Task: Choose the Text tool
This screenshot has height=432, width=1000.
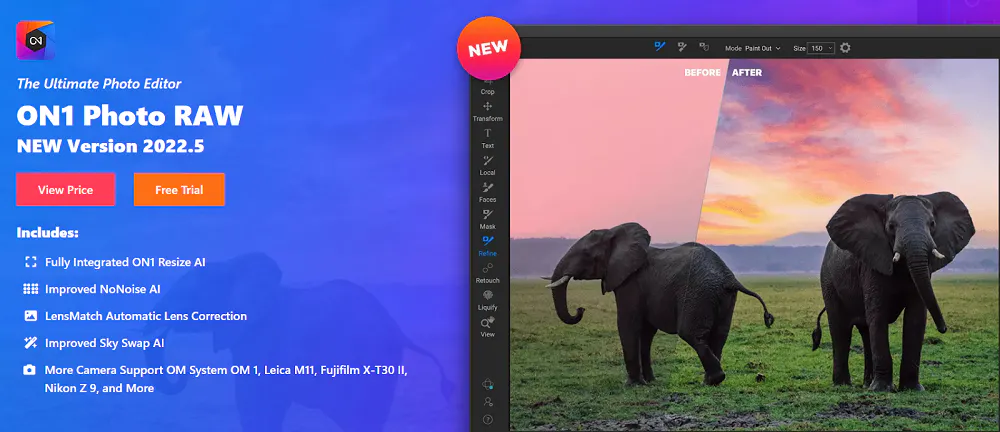Action: [x=488, y=137]
